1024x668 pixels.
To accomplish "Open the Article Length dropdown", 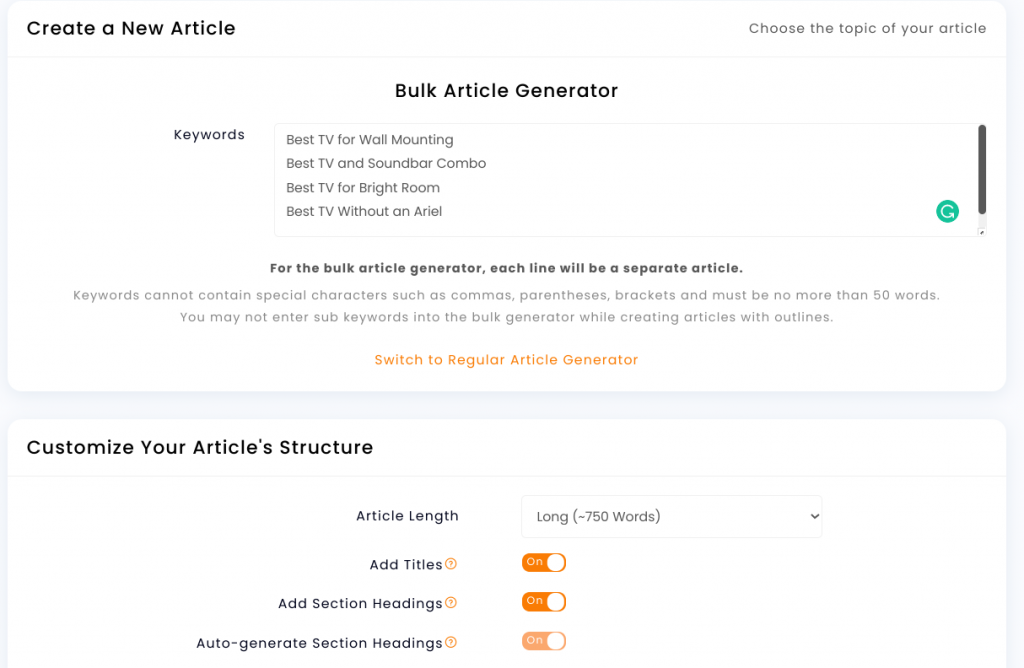I will click(x=671, y=517).
